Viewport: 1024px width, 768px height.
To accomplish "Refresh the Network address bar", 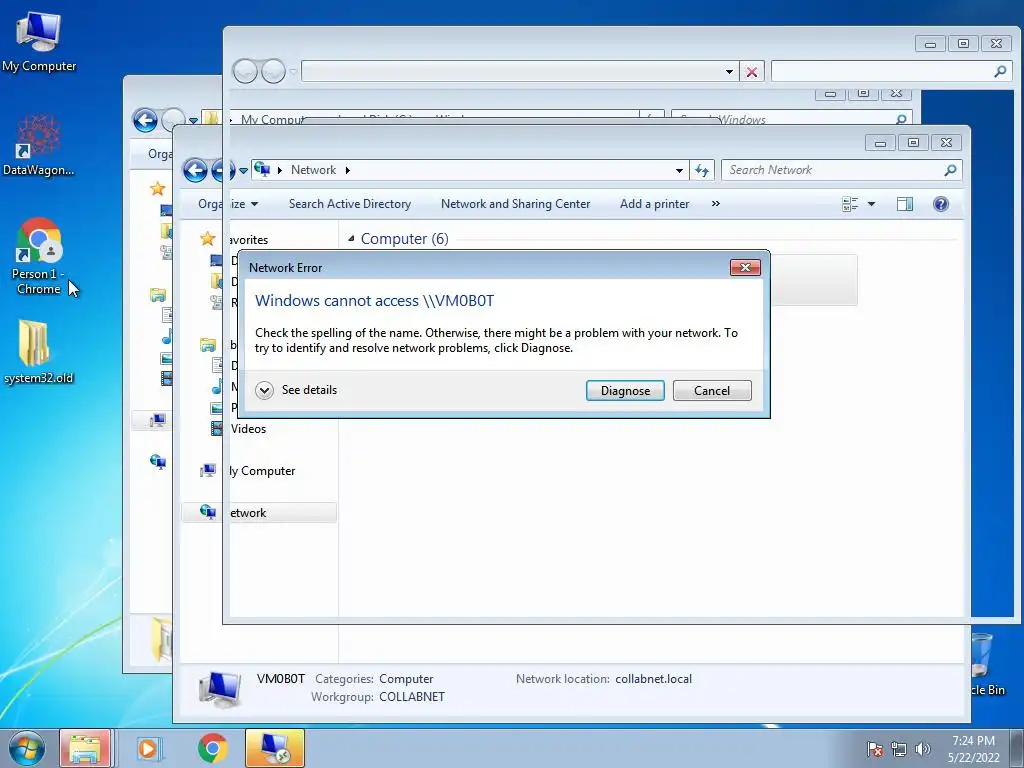I will [702, 170].
